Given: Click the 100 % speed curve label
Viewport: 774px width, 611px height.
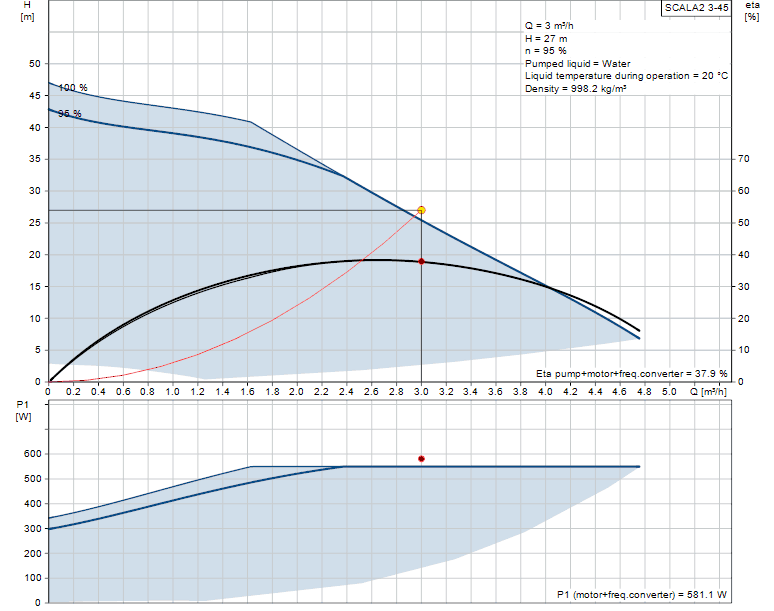Looking at the screenshot, I should 72,88.
